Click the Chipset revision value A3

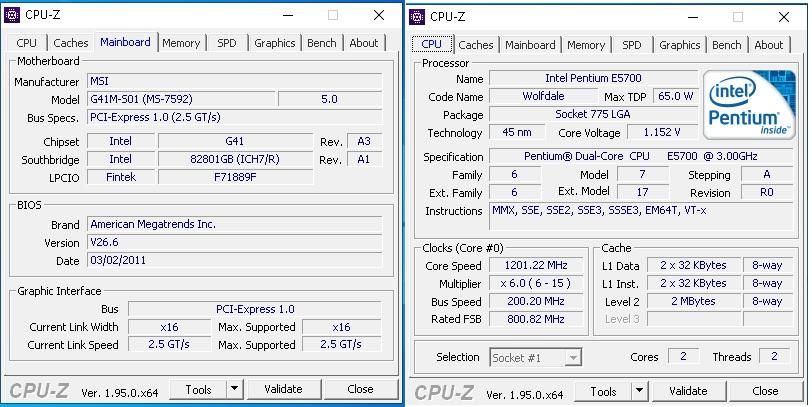(x=364, y=141)
